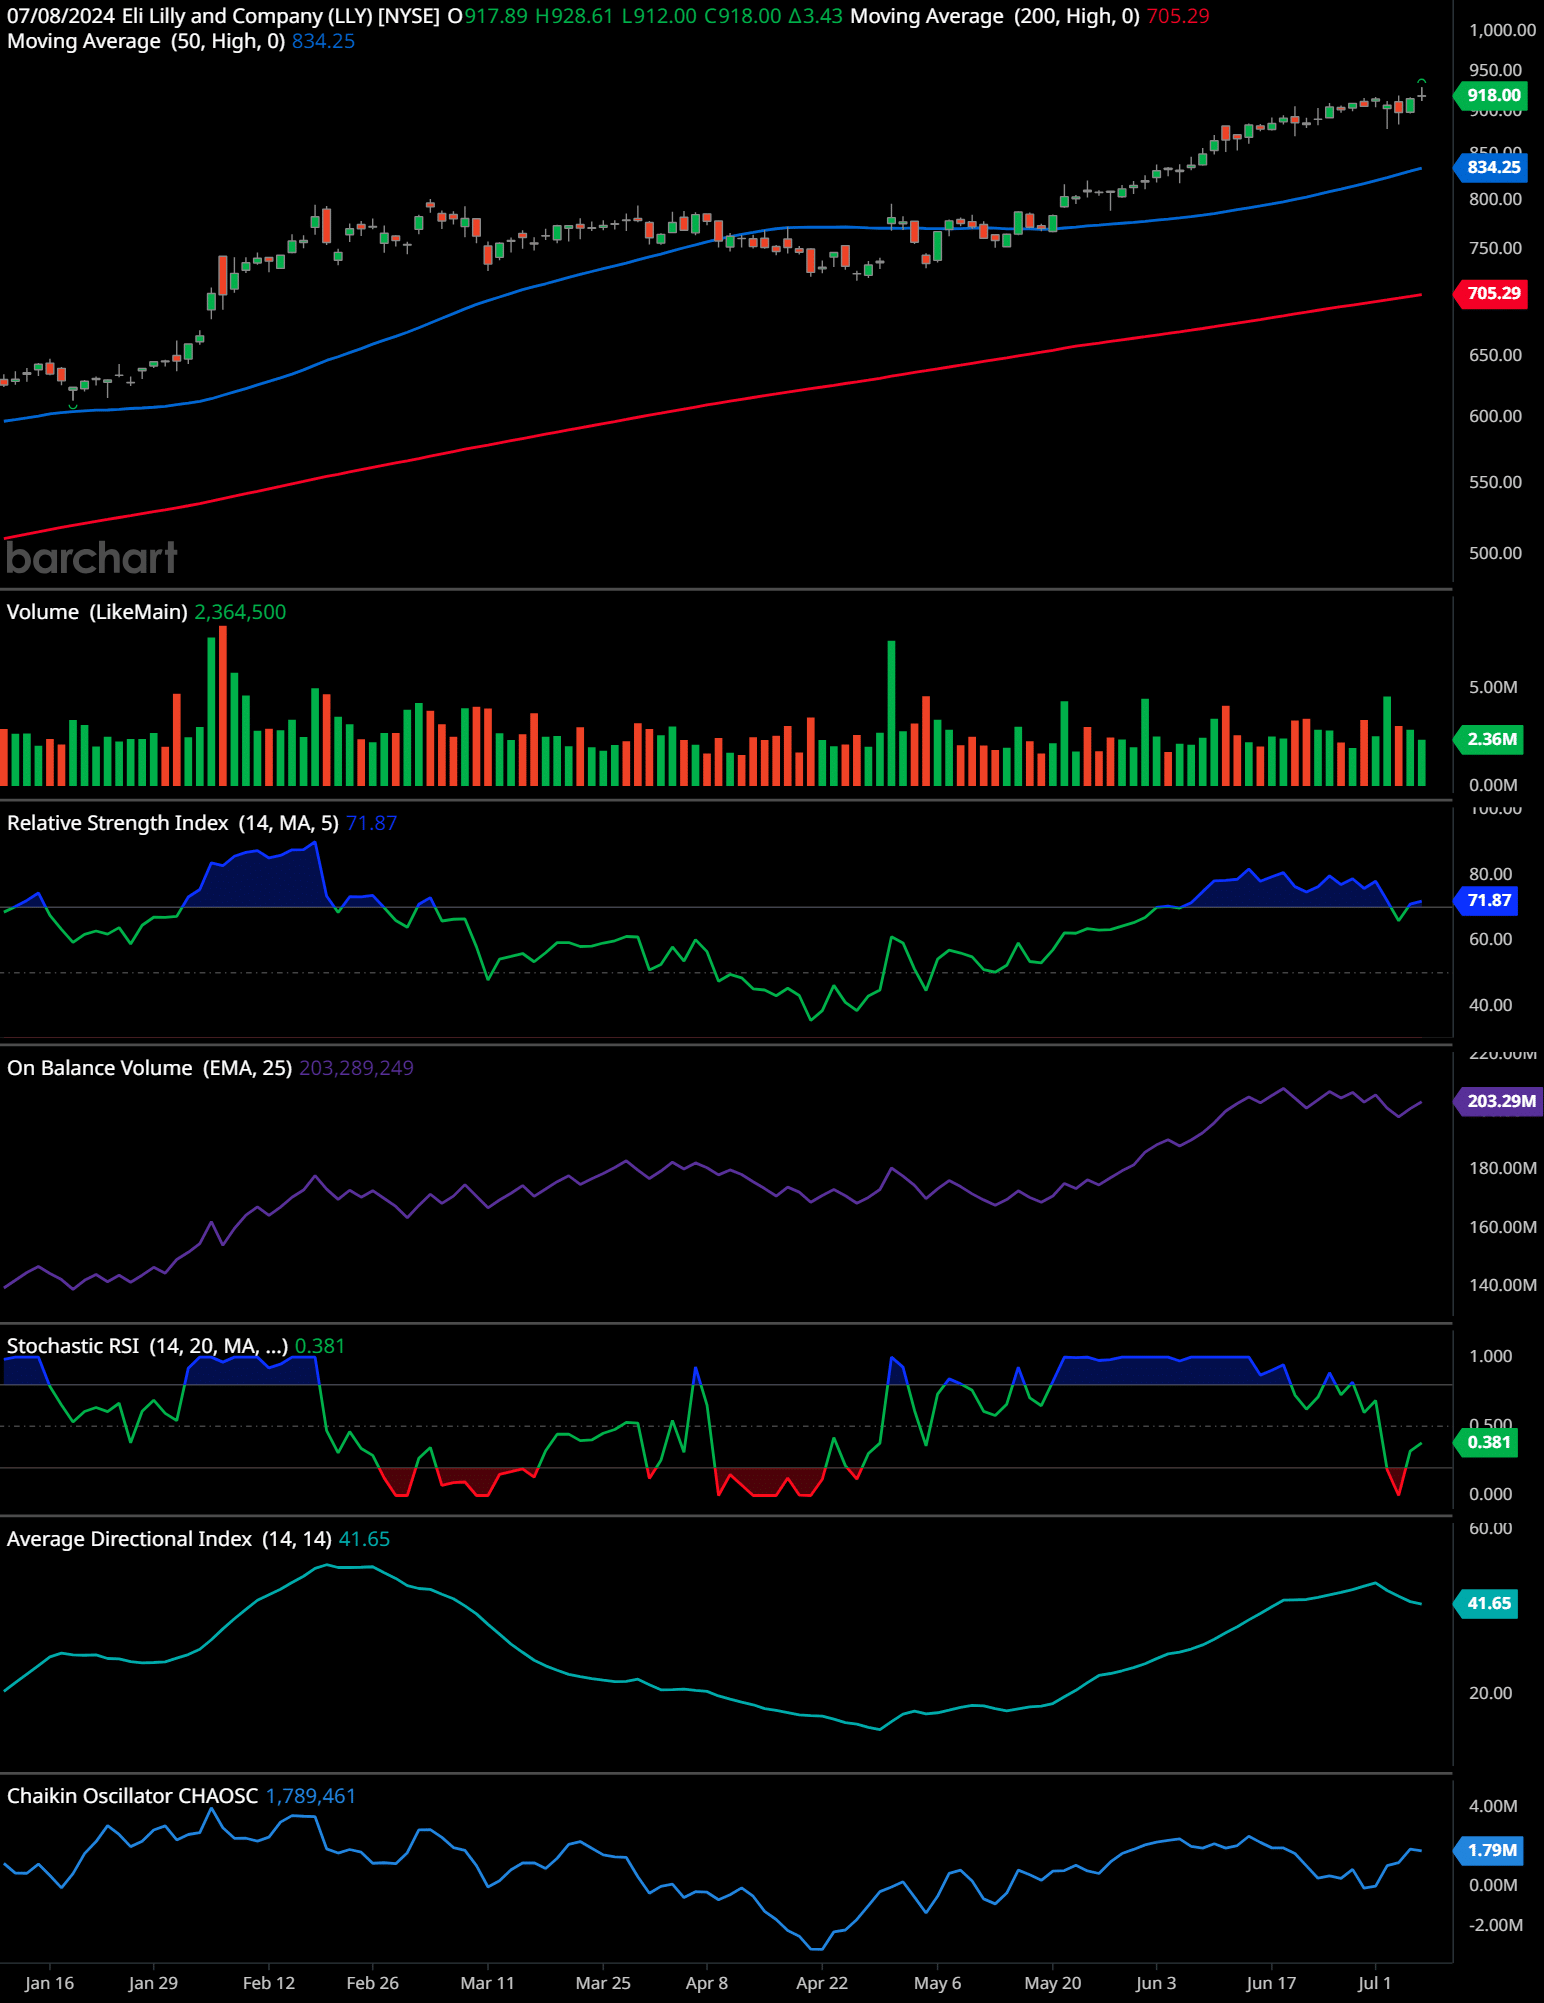Click the 705.29 moving average price tag
The image size is (1544, 2003).
point(1493,293)
